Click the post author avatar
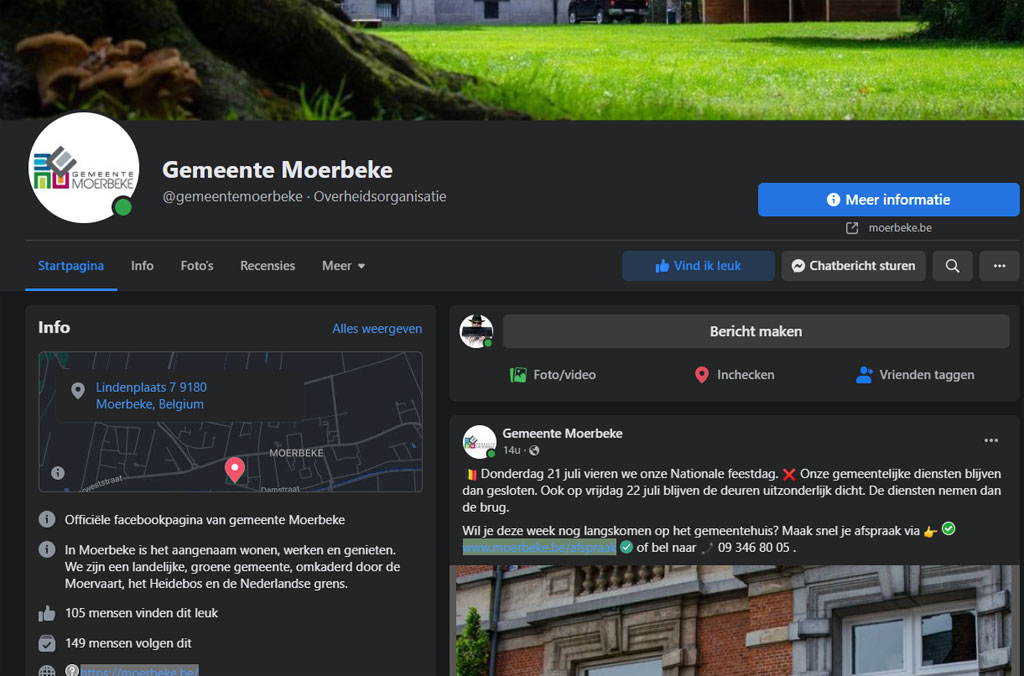The image size is (1024, 676). coord(479,442)
